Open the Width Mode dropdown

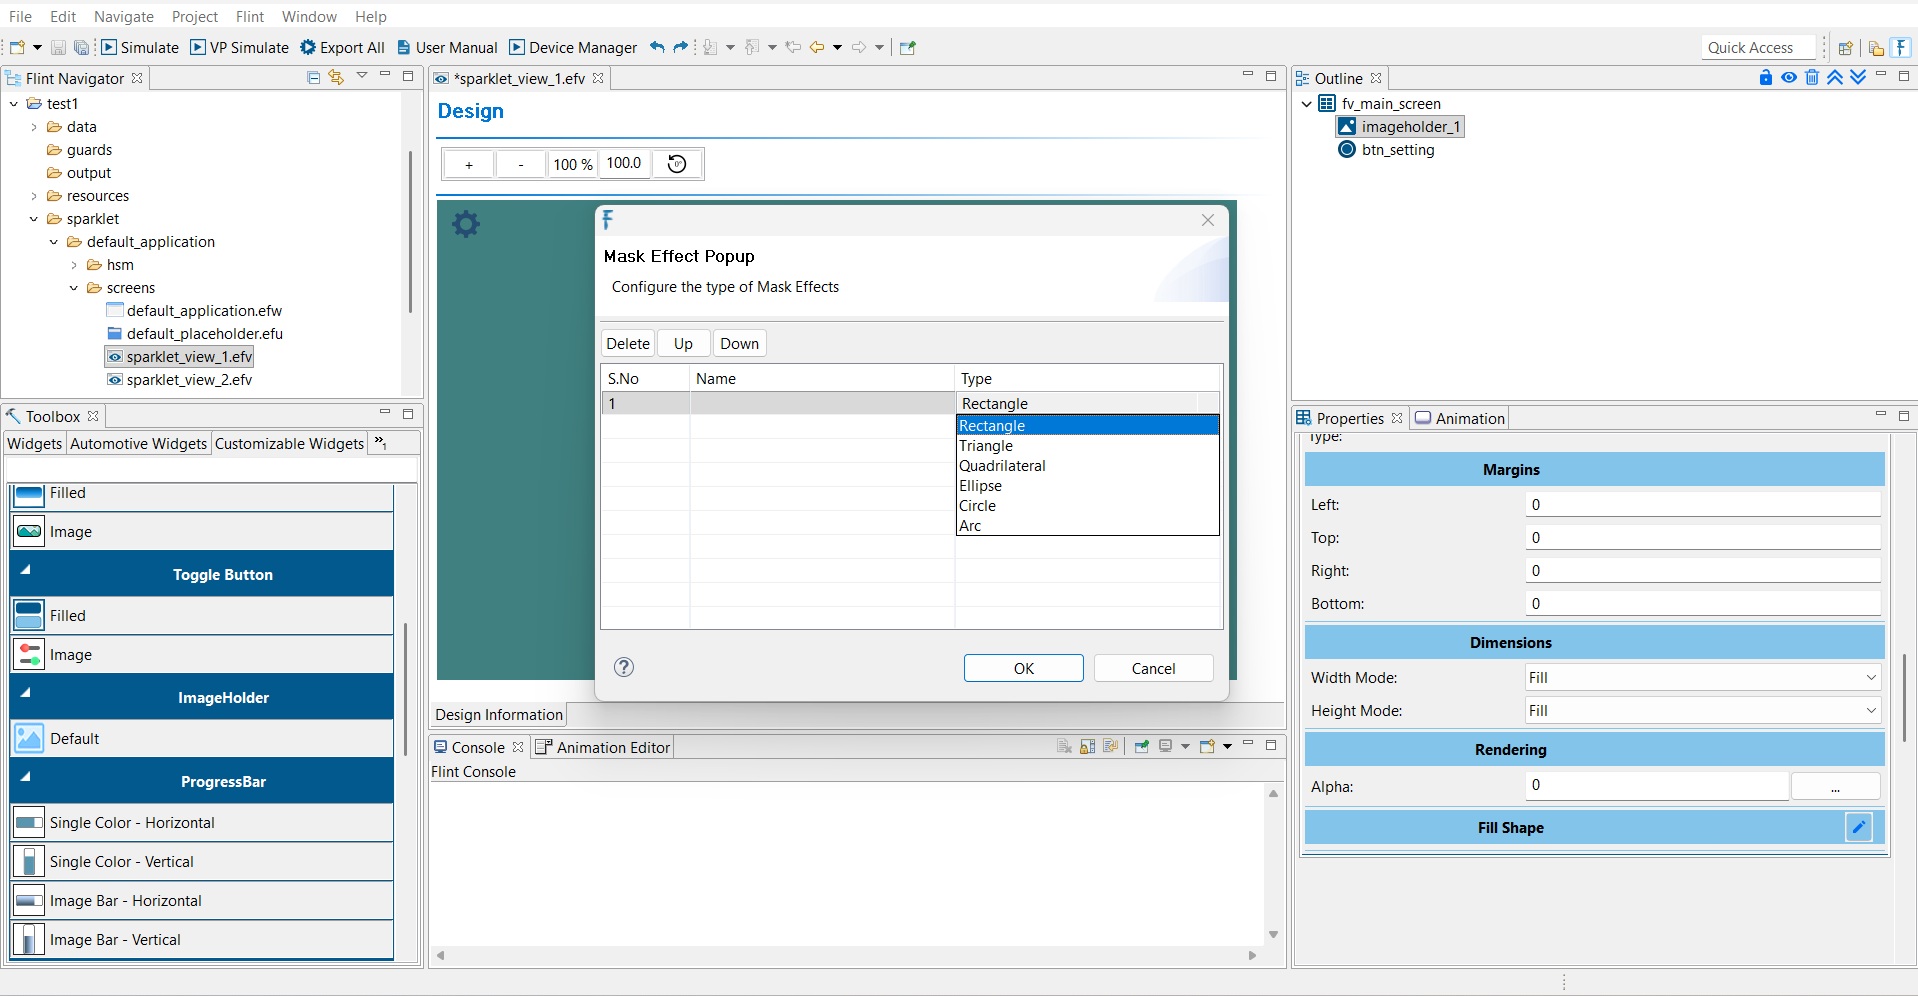pyautogui.click(x=1703, y=677)
